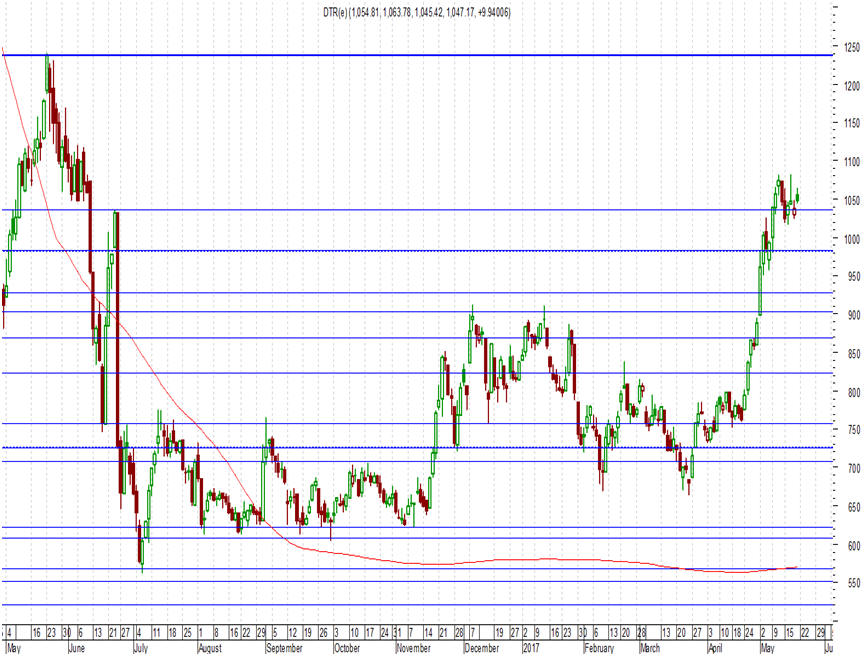This screenshot has height=656, width=864.
Task: Click the 1000 price axis label
Action: (x=852, y=239)
